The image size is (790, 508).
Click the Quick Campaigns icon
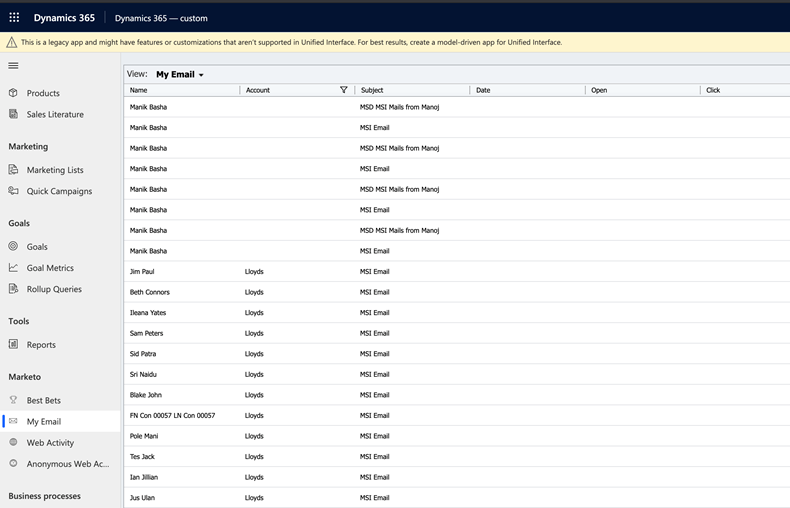point(14,190)
